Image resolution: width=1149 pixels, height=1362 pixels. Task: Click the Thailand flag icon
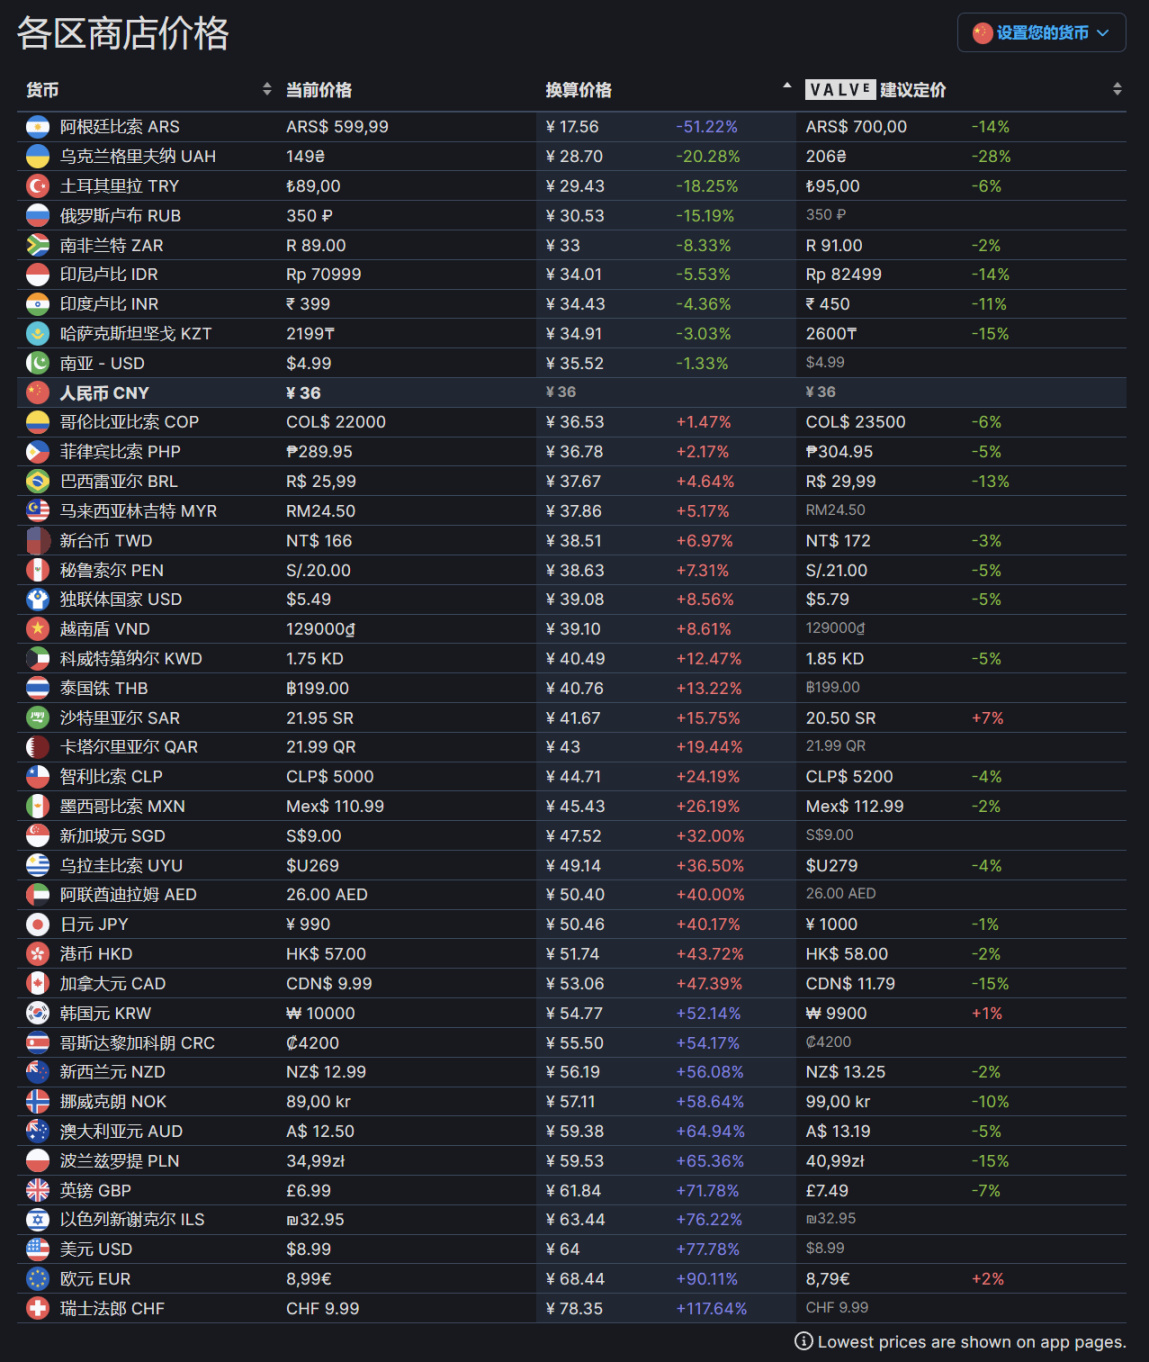(37, 688)
